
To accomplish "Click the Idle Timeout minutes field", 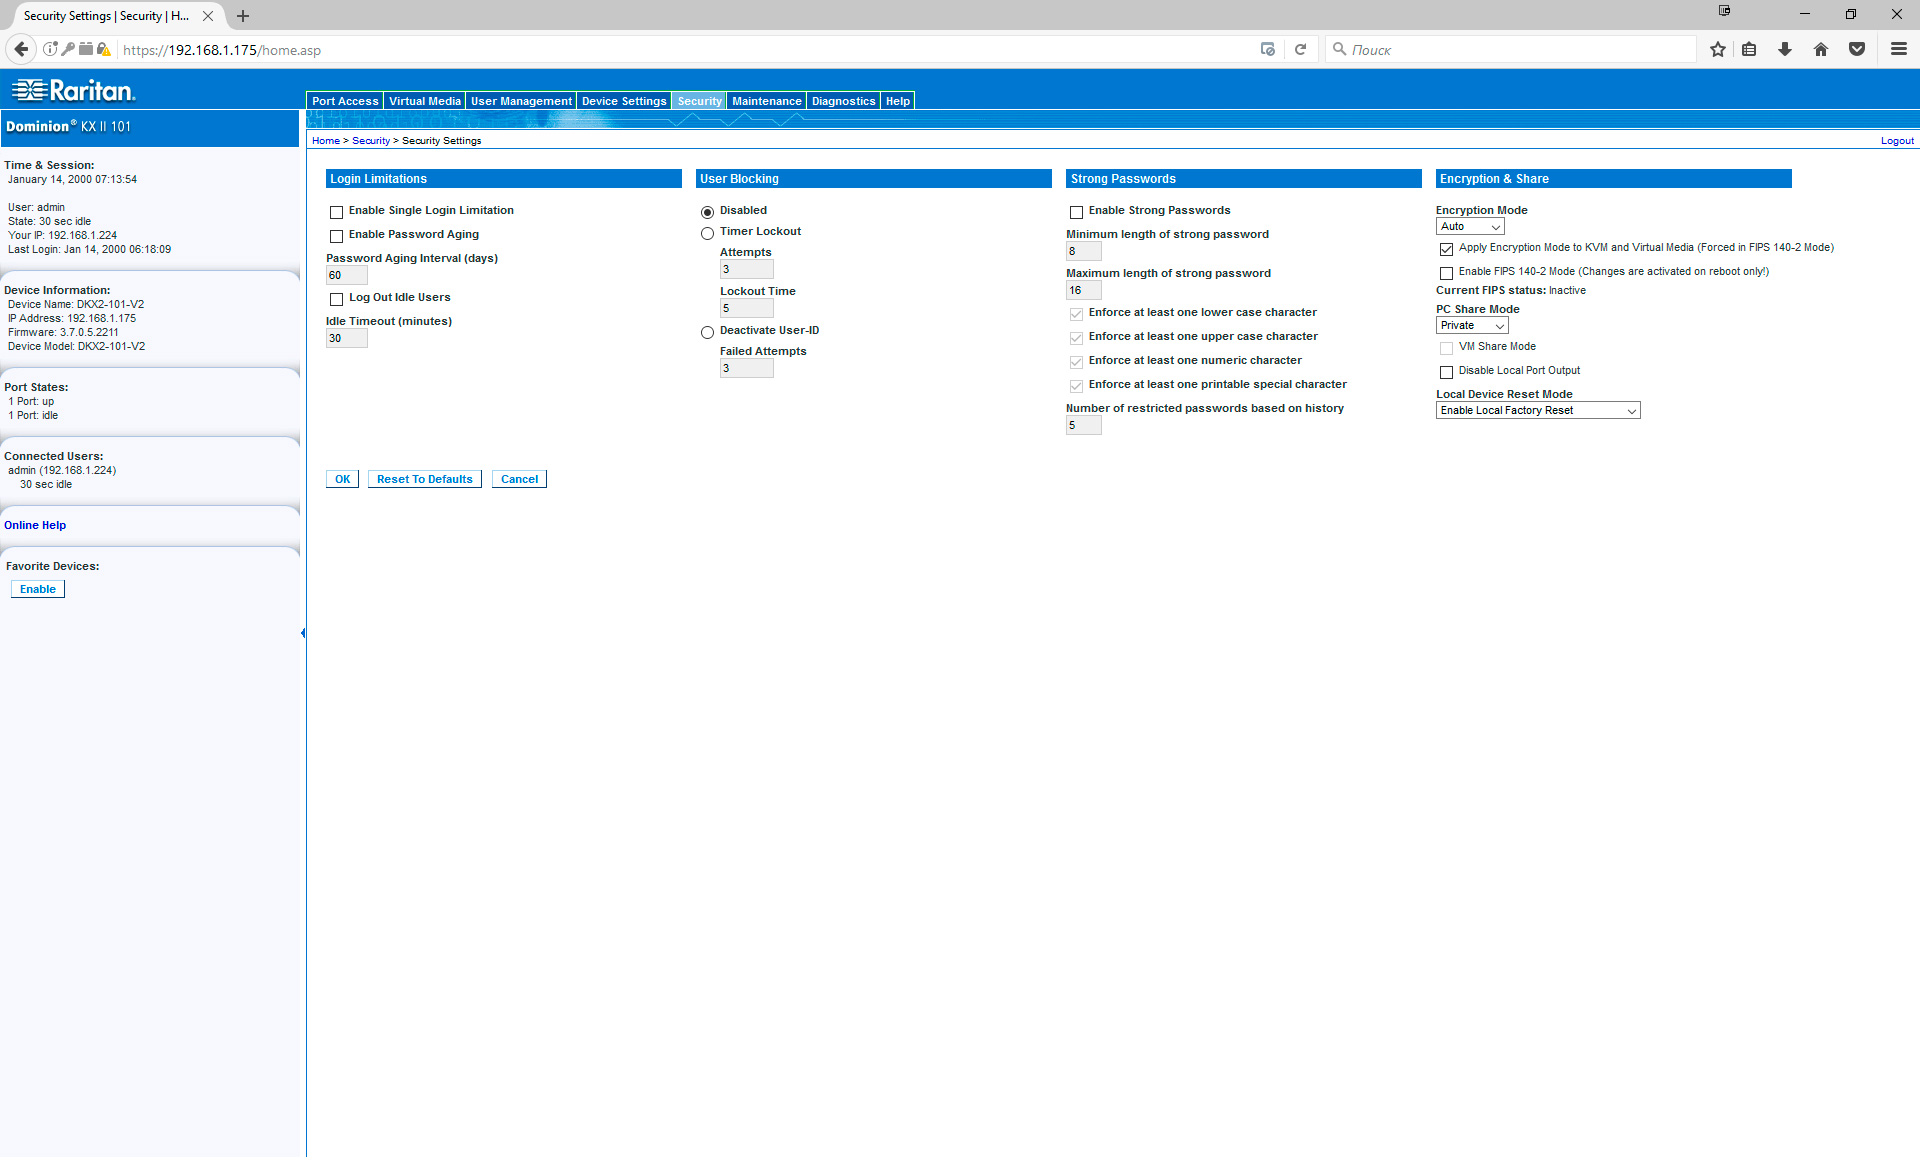I will [x=346, y=339].
